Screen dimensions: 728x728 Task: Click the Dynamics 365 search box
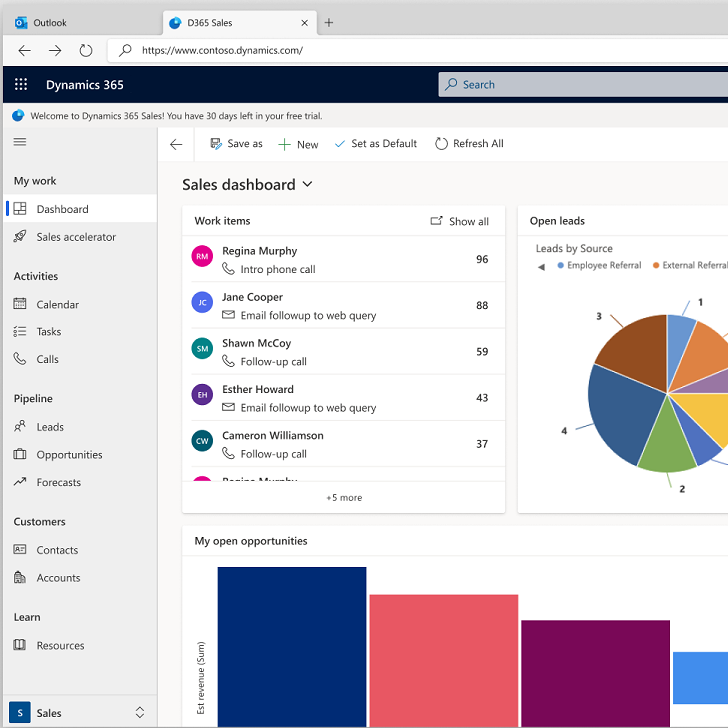coord(583,84)
